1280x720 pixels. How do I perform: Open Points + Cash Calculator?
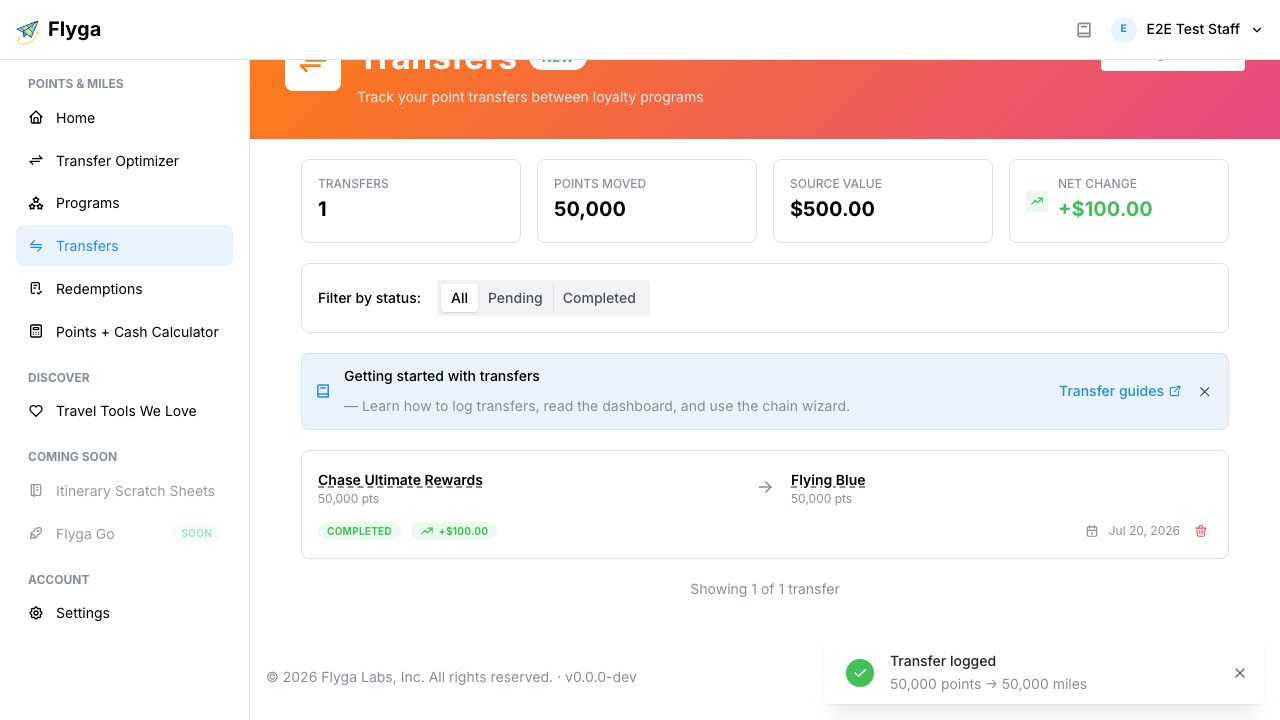(x=124, y=332)
